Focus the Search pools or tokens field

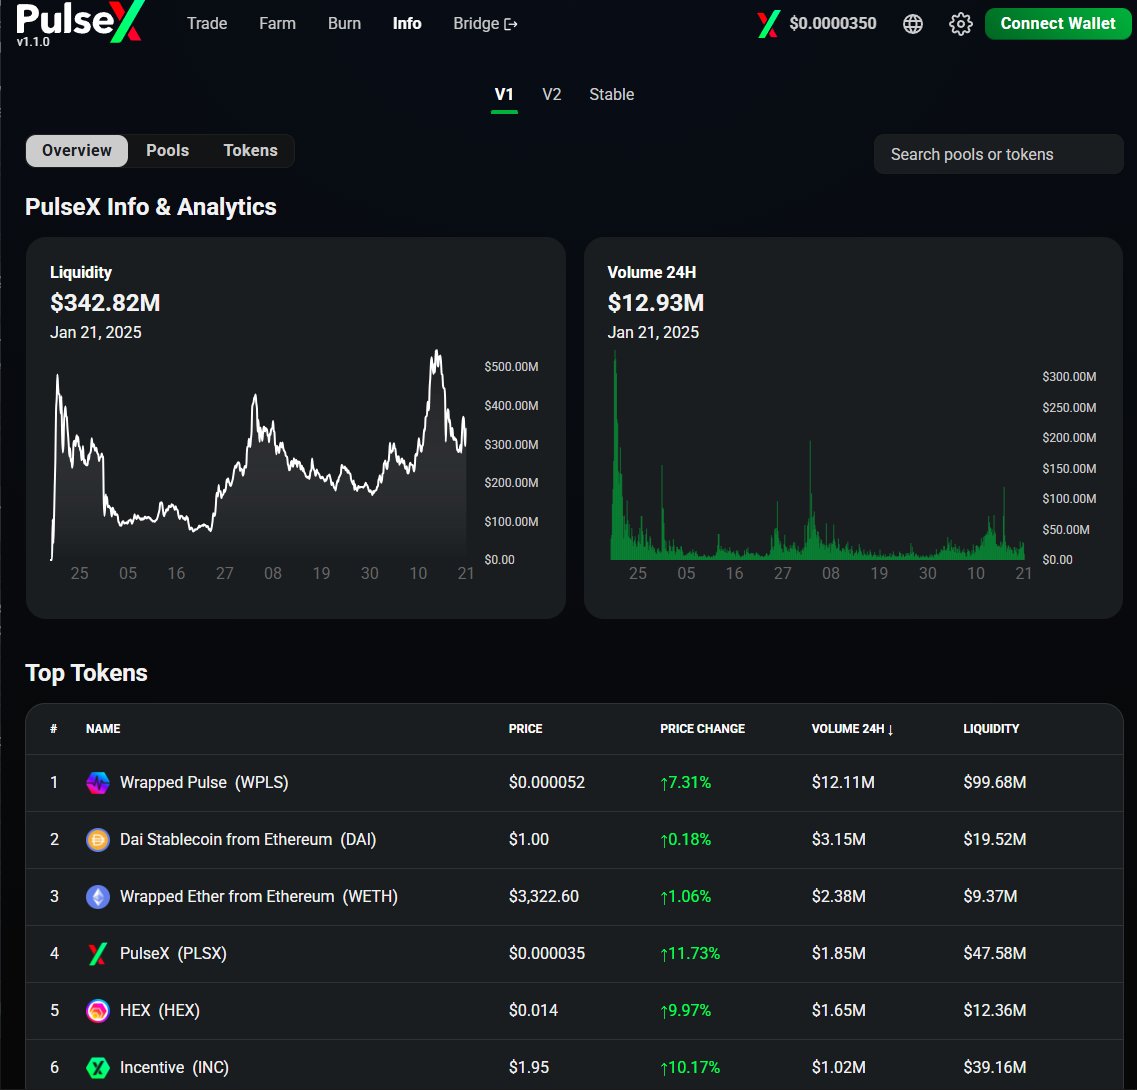[998, 154]
